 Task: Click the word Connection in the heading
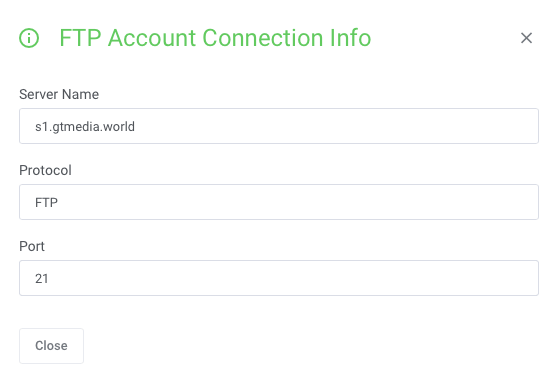click(x=263, y=38)
